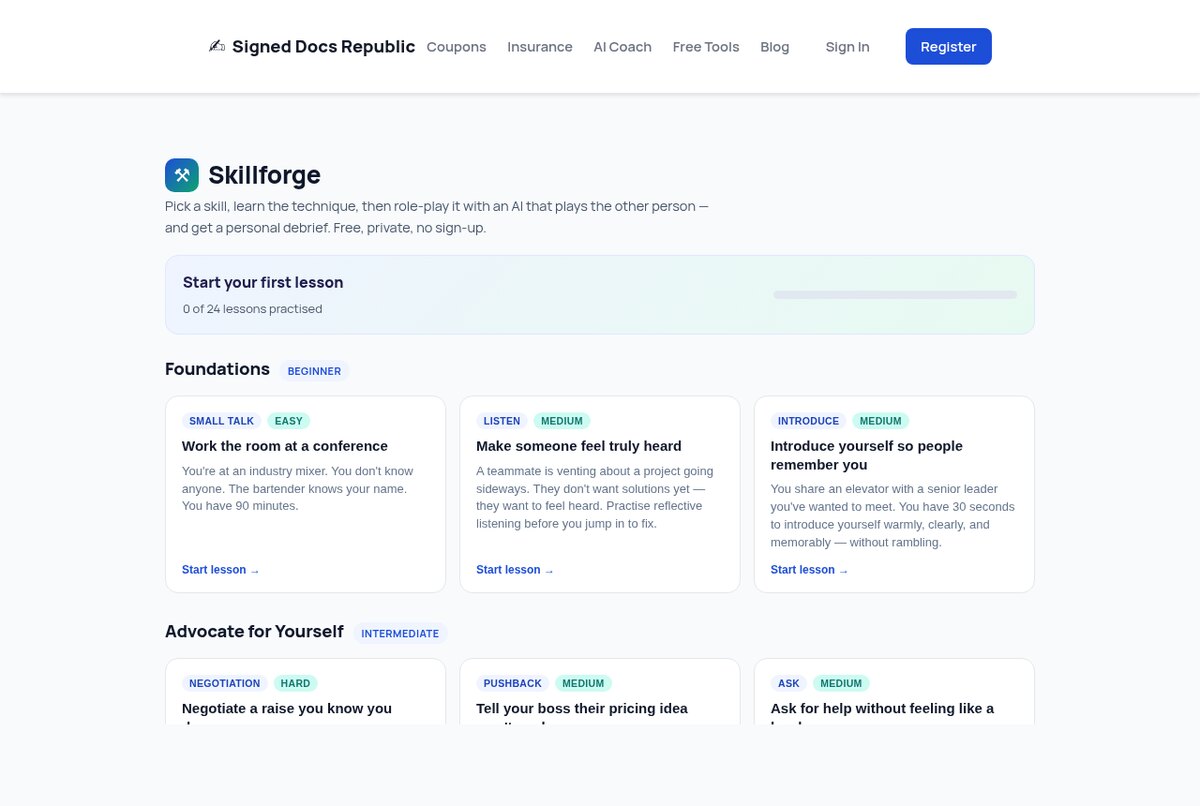1200x806 pixels.
Task: Click the HARD difficulty badge
Action: (295, 683)
